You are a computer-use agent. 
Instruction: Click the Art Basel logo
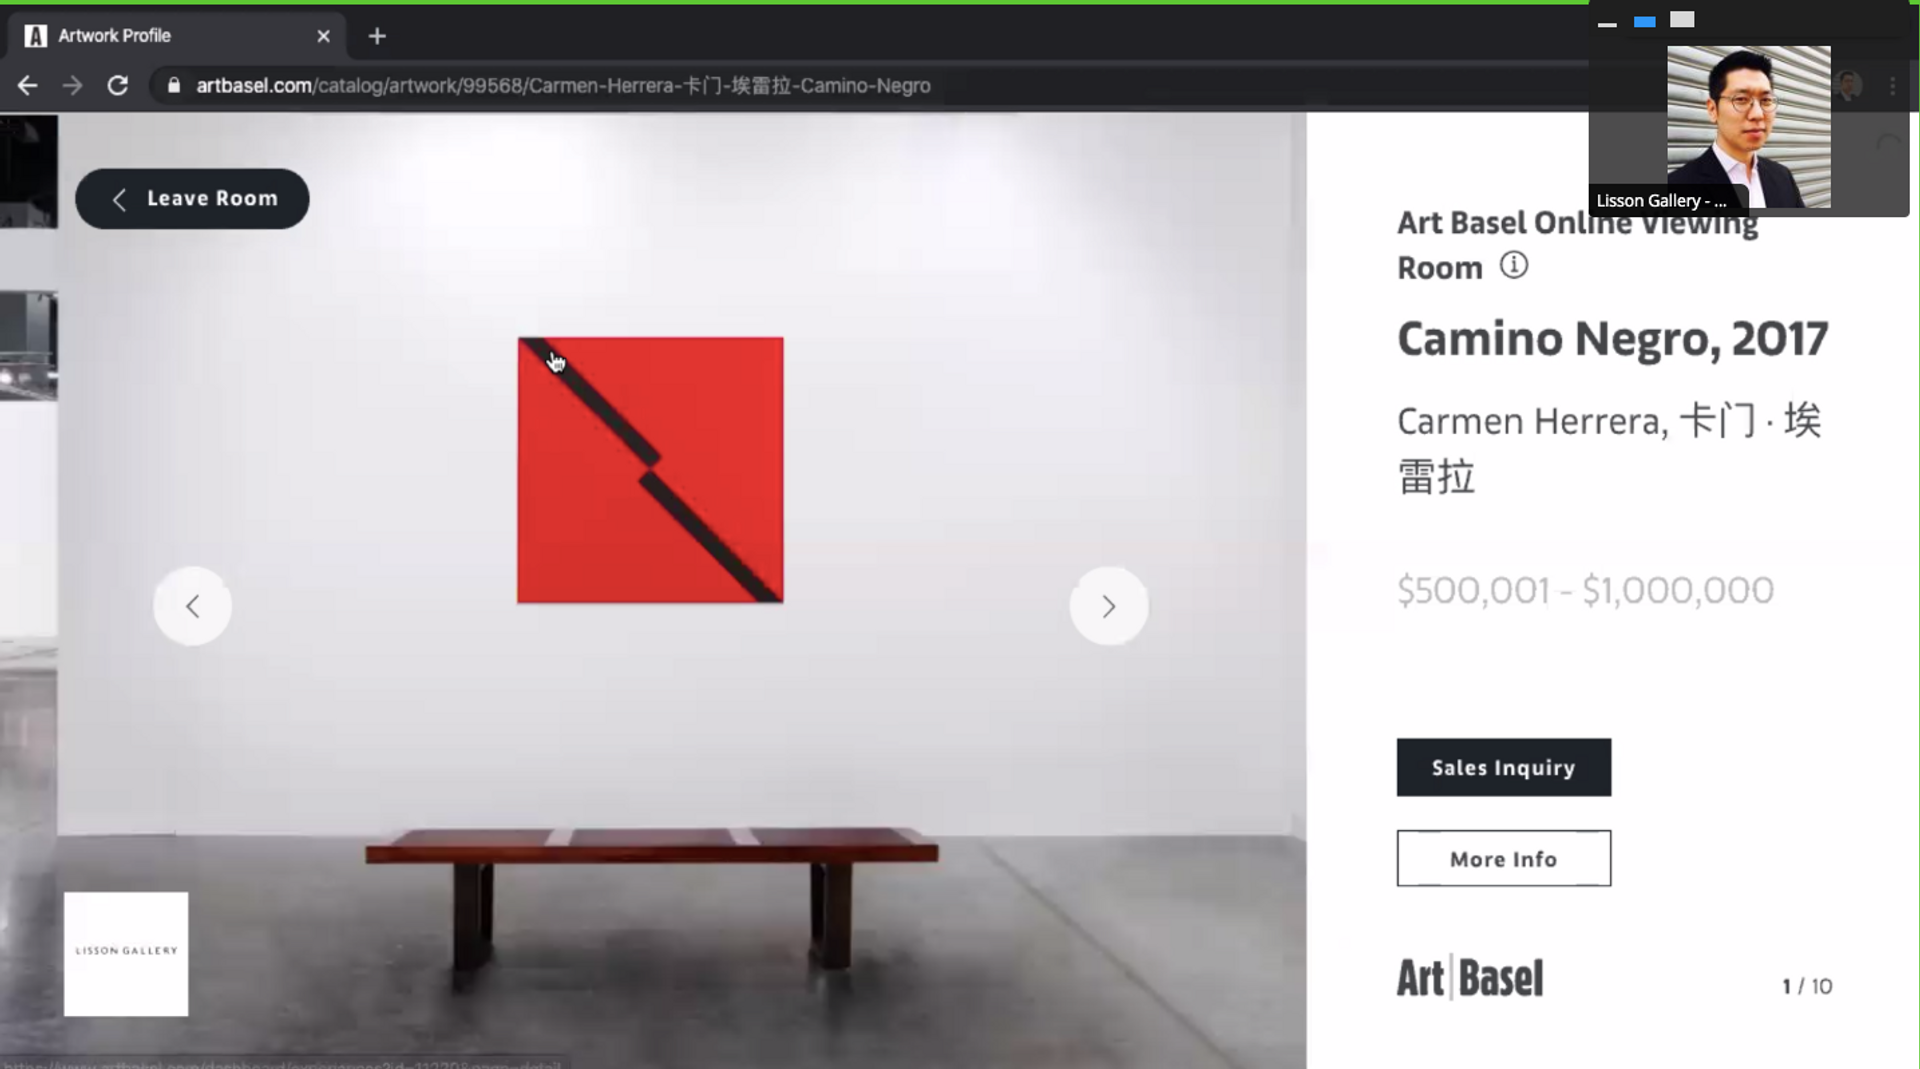click(1470, 978)
